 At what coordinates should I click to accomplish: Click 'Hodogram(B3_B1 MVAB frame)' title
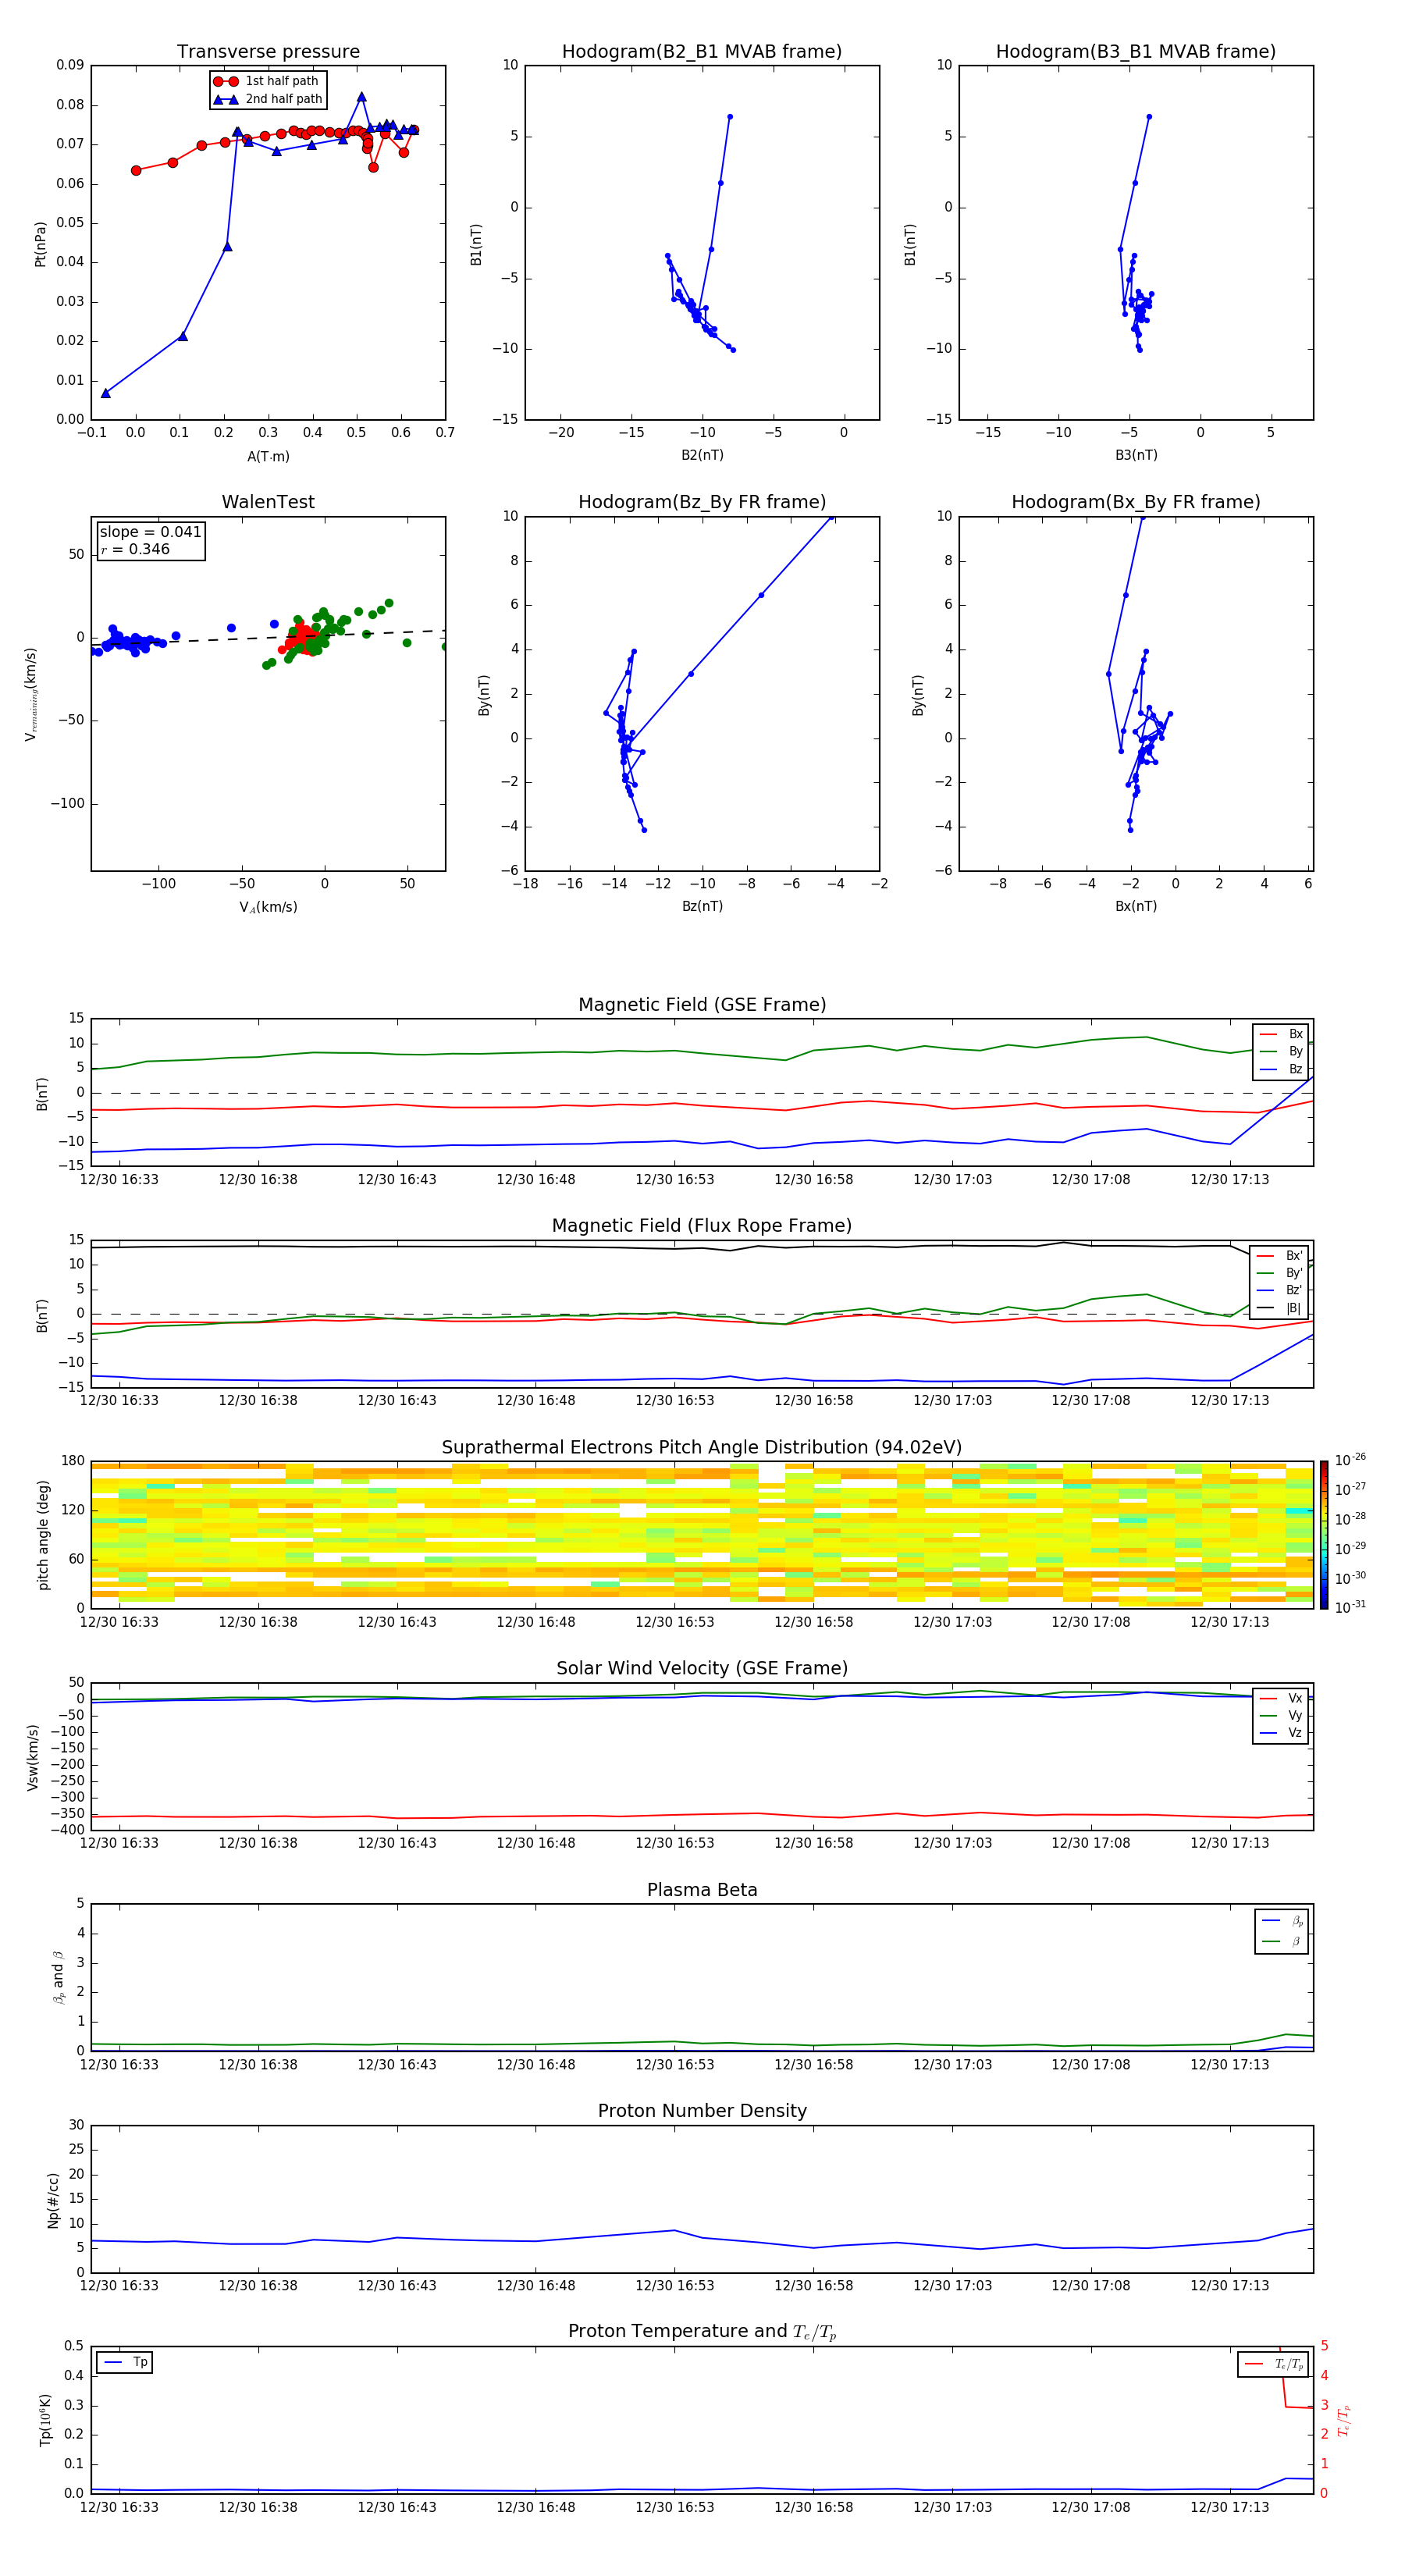coord(1136,51)
